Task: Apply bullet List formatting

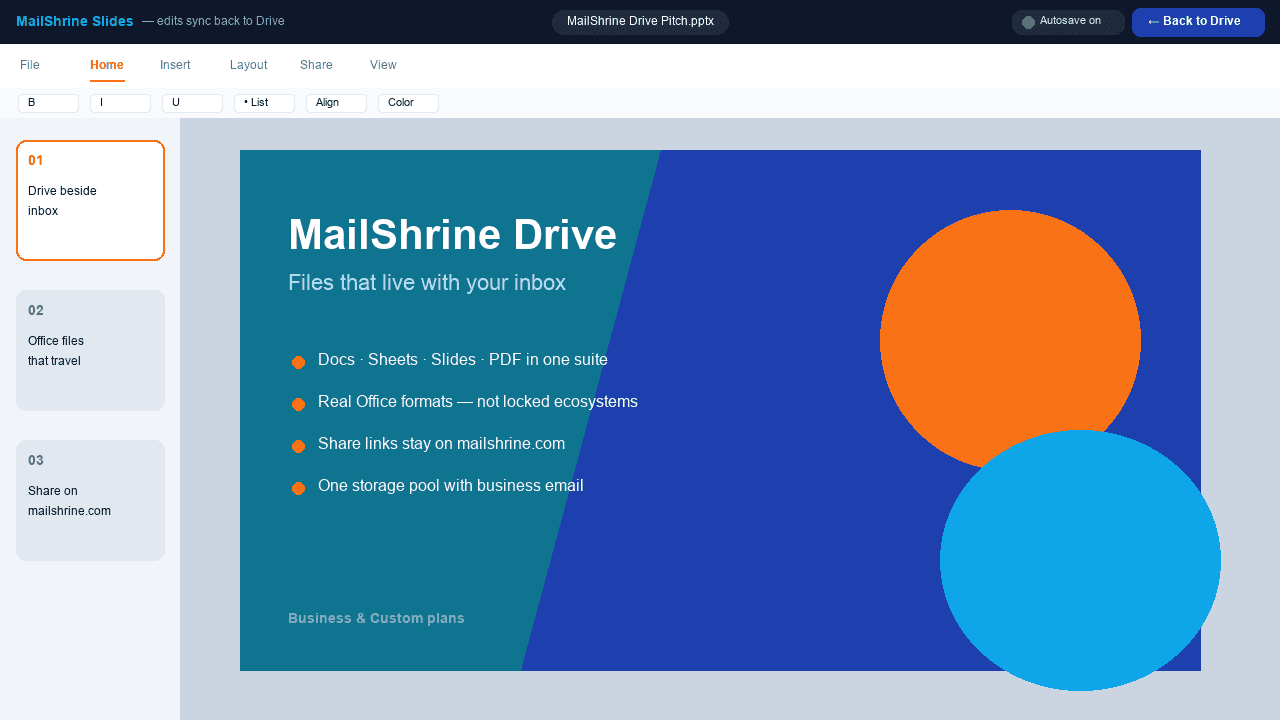Action: pos(264,103)
